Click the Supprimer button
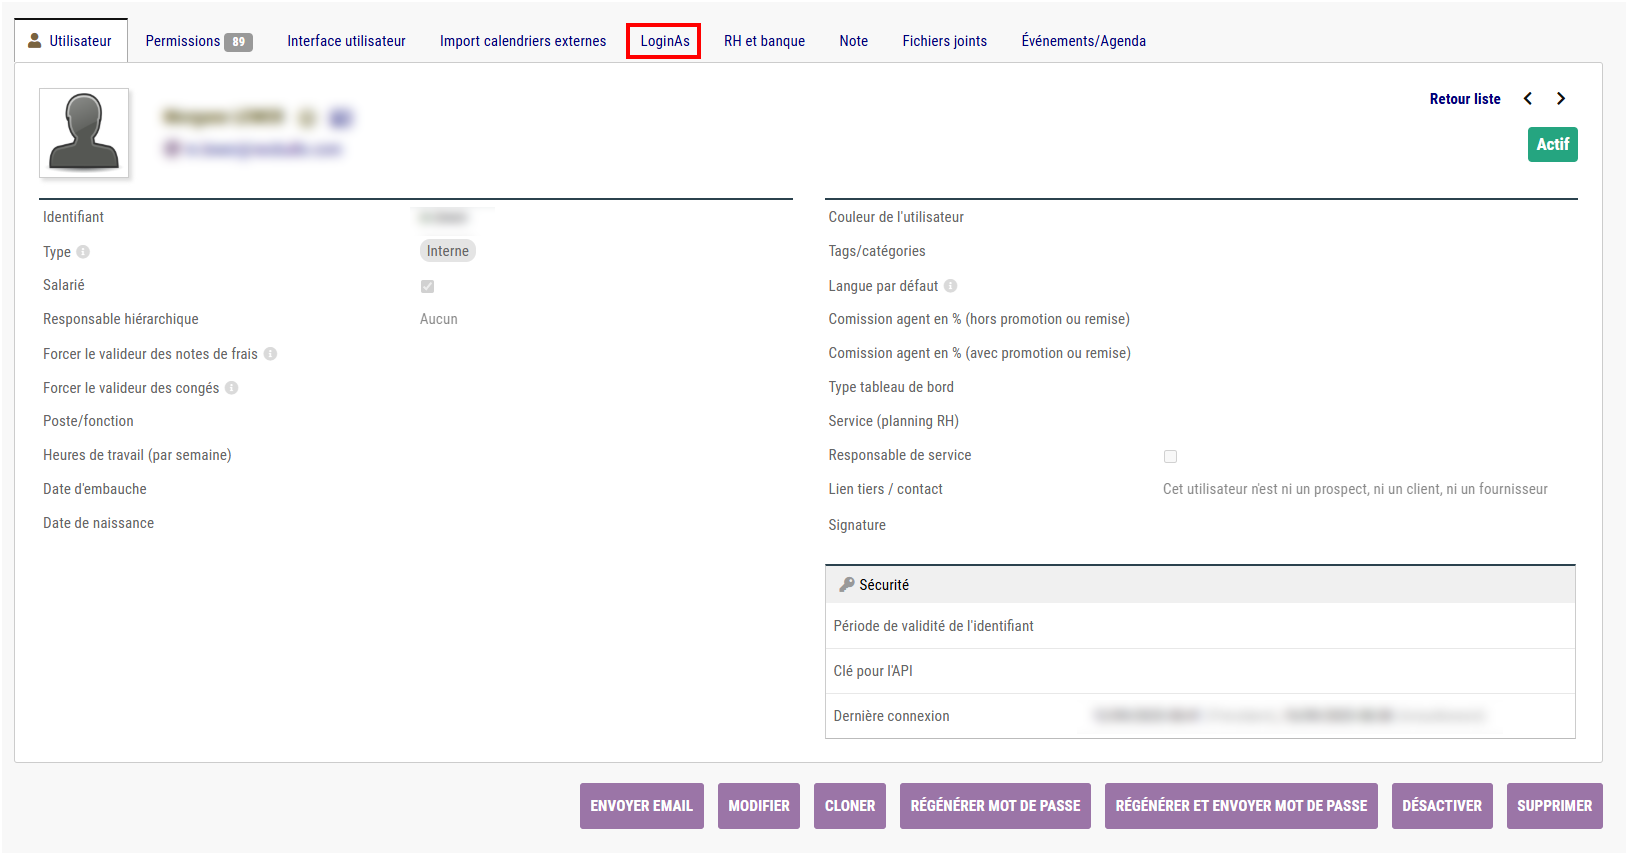1628x855 pixels. tap(1554, 806)
